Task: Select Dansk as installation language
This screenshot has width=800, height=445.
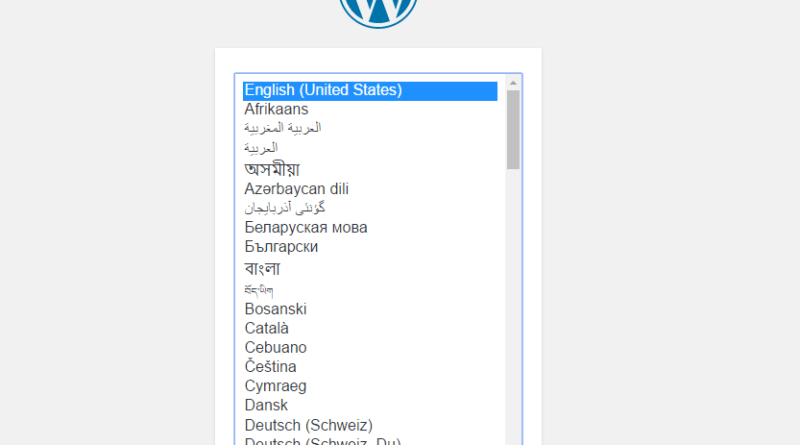Action: pos(266,405)
